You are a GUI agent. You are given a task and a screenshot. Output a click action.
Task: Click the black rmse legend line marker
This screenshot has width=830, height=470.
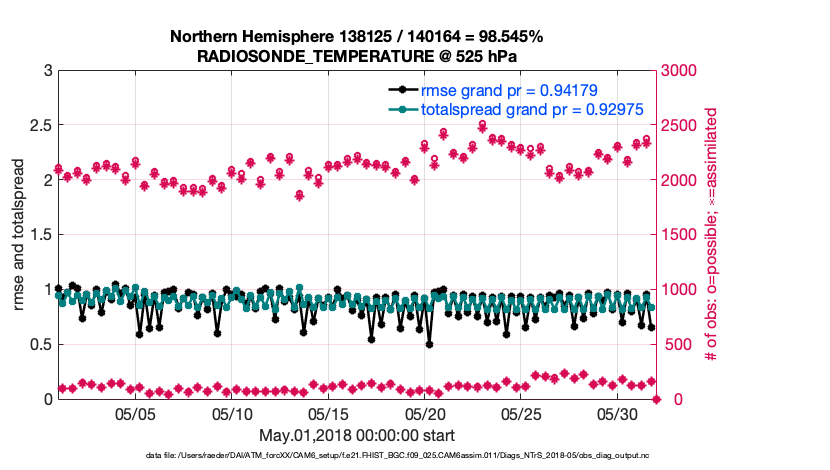(x=402, y=91)
